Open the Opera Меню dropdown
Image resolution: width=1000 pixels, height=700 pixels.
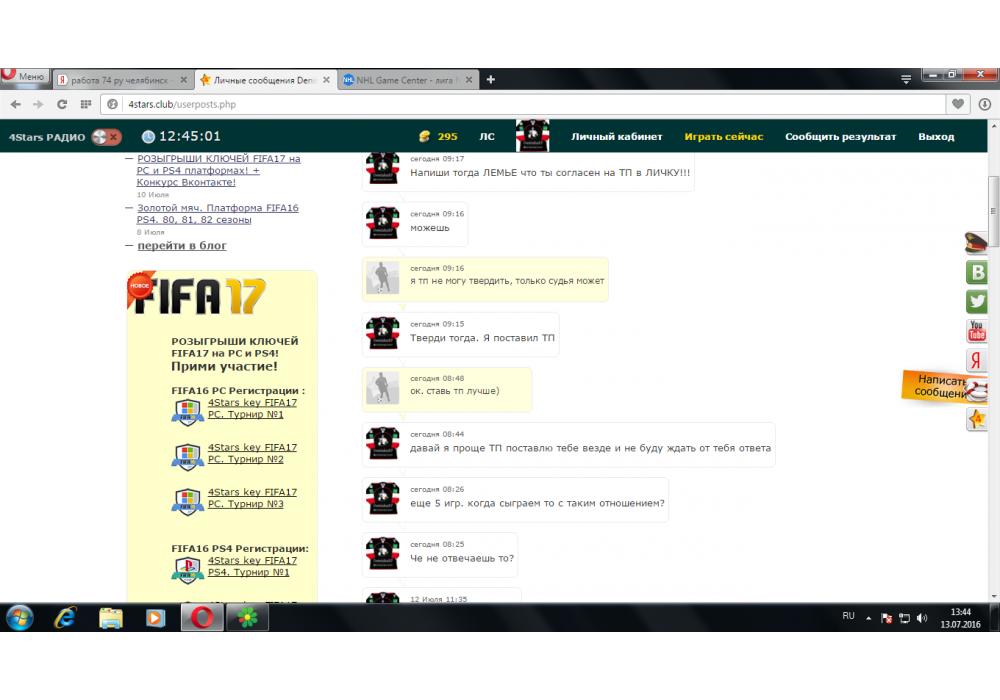[24, 77]
